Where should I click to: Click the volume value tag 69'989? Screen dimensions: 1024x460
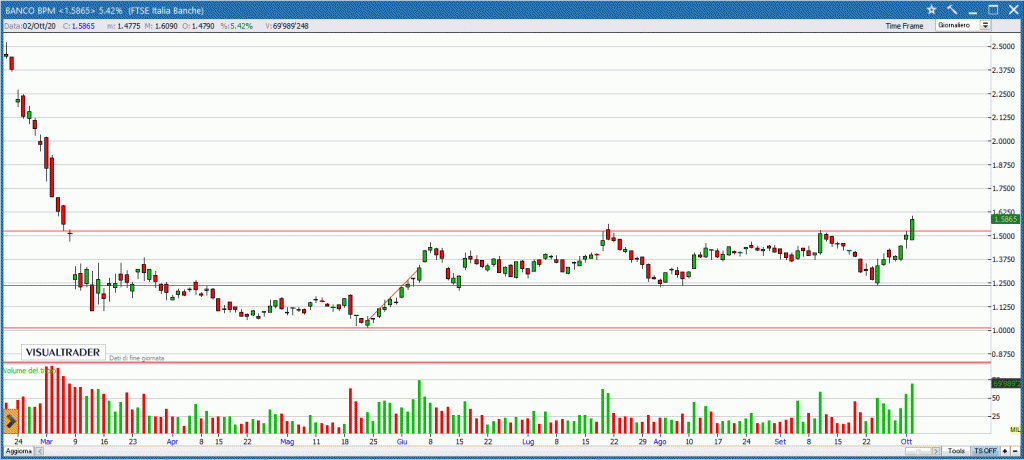pyautogui.click(x=1006, y=384)
